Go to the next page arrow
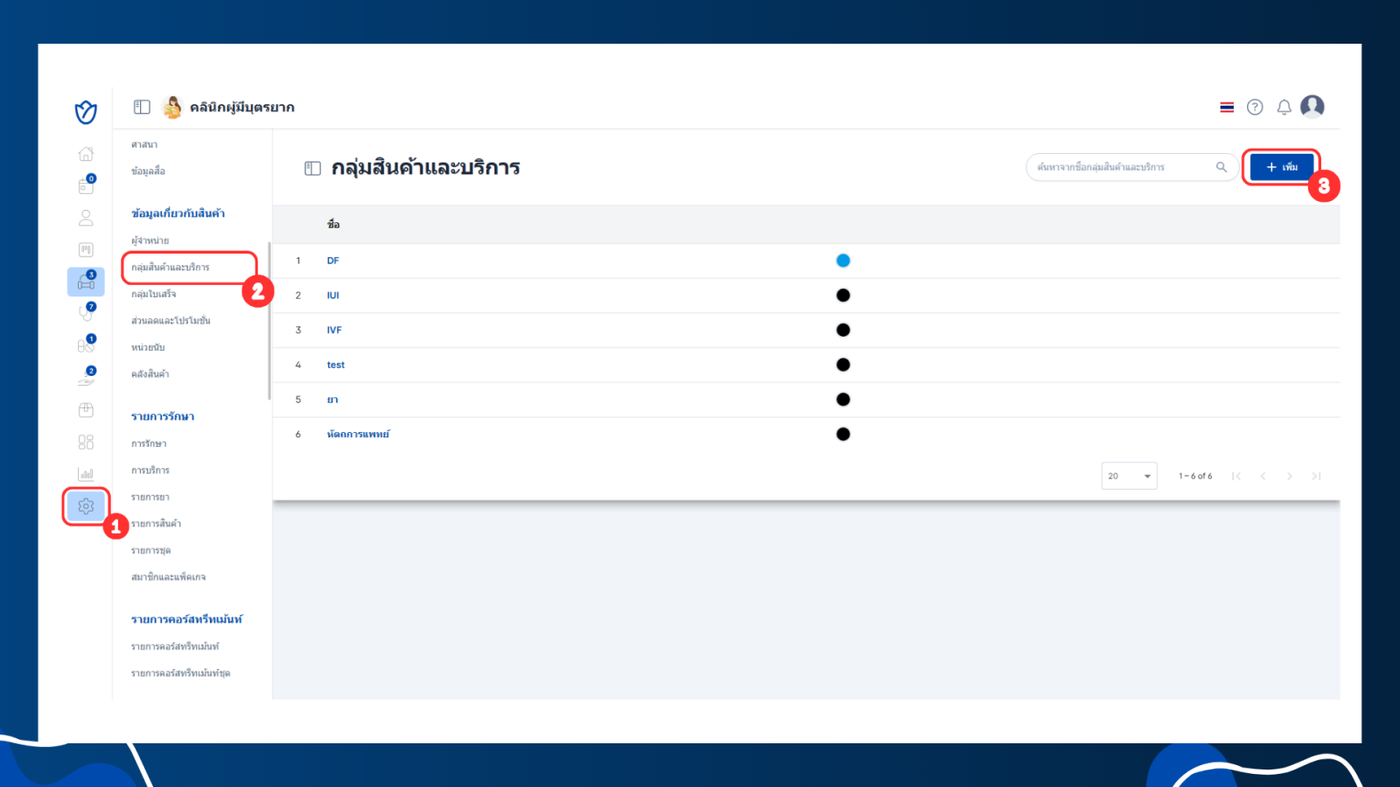 pos(1290,476)
